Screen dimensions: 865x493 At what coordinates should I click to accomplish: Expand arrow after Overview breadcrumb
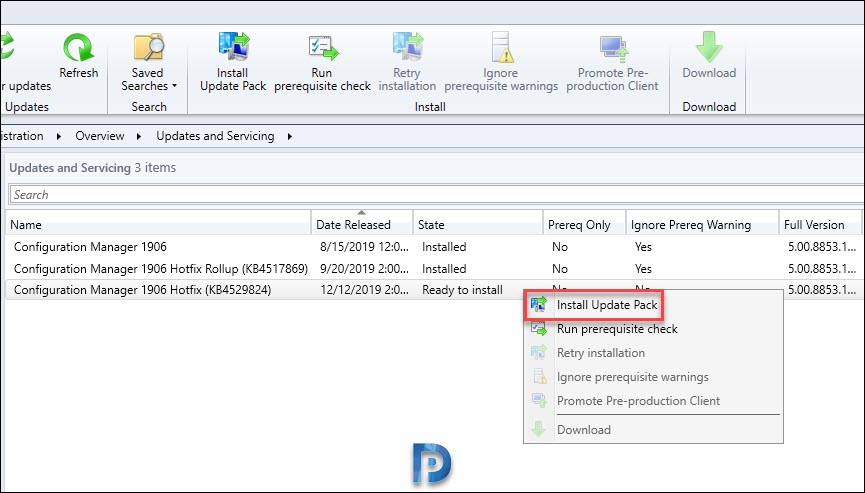139,136
